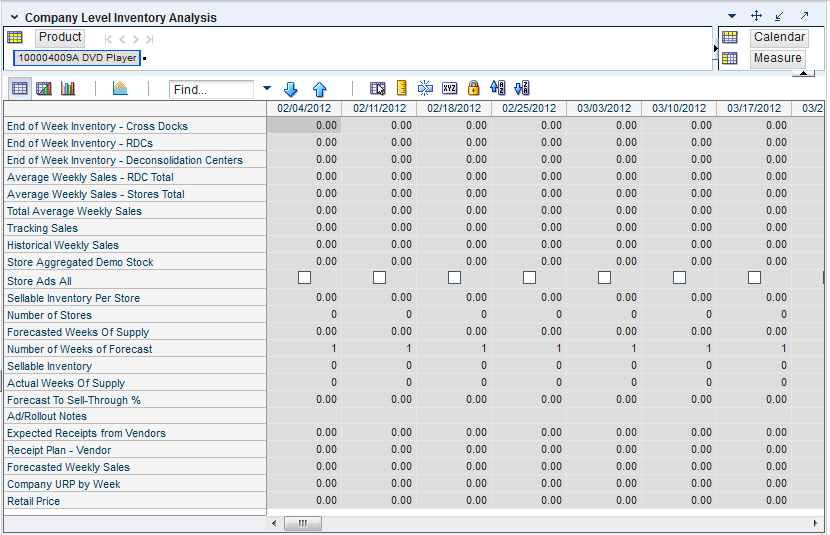Check Store Ads All for 02/04/2012
Viewport: 830px width, 535px height.
point(304,278)
